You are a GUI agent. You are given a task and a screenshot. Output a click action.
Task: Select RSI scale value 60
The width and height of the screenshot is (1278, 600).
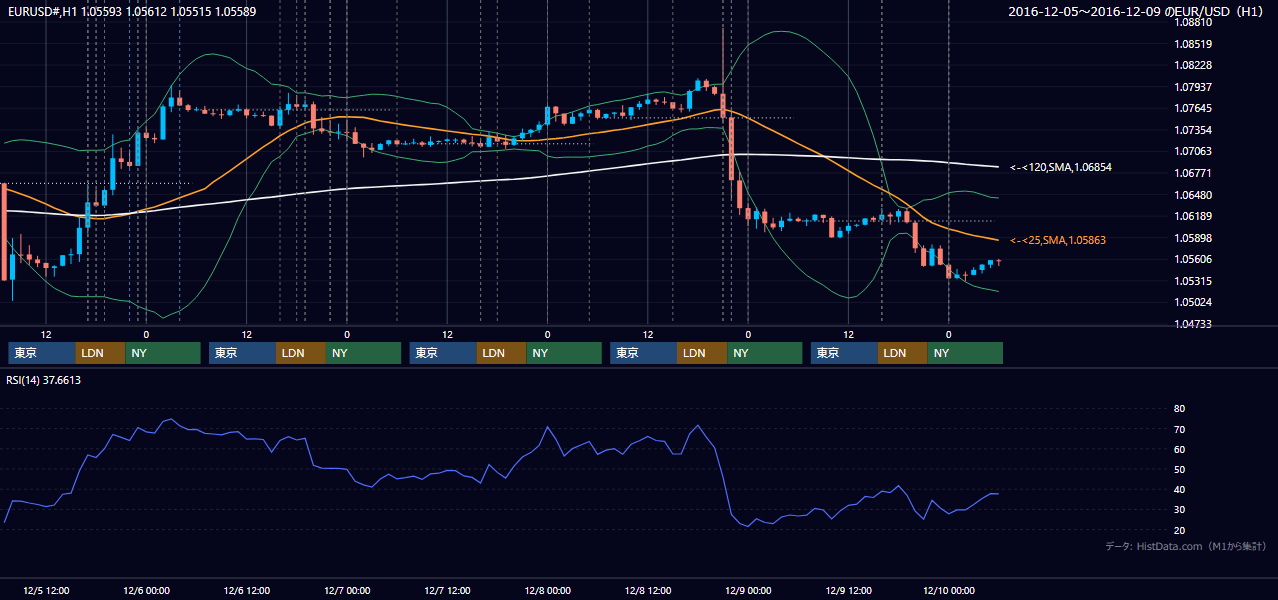1179,449
